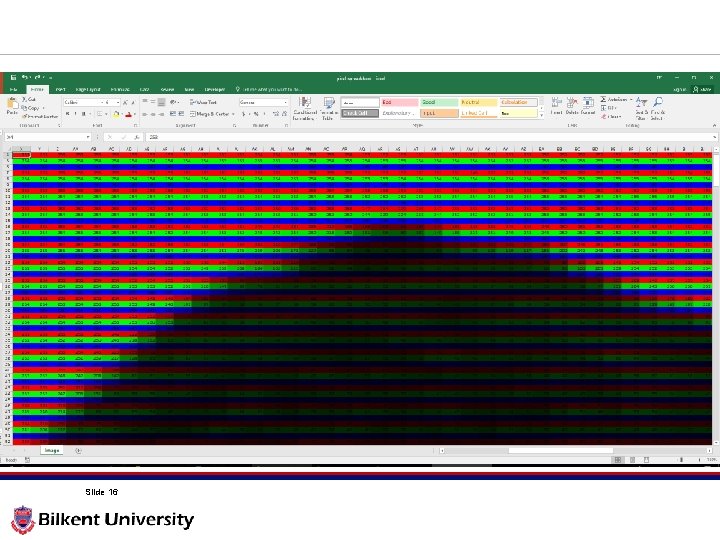Open the Merge & Center dropdown arrow
Screen dimensions: 720x540
pos(233,114)
